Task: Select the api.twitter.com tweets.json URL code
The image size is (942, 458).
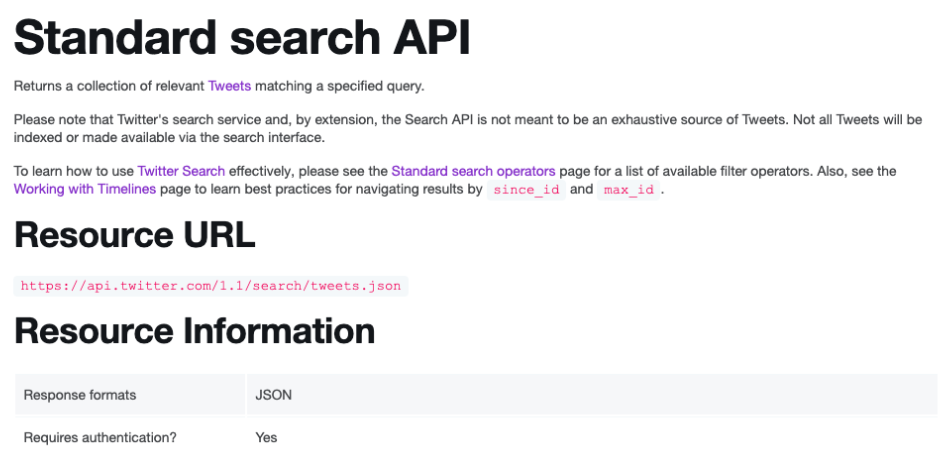Action: tap(211, 286)
